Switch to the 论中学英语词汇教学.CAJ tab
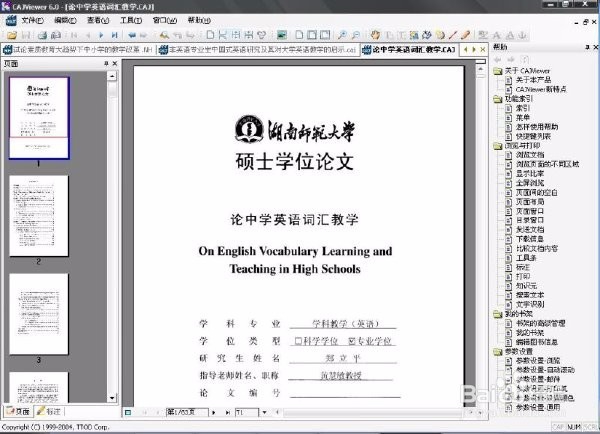 [409, 50]
